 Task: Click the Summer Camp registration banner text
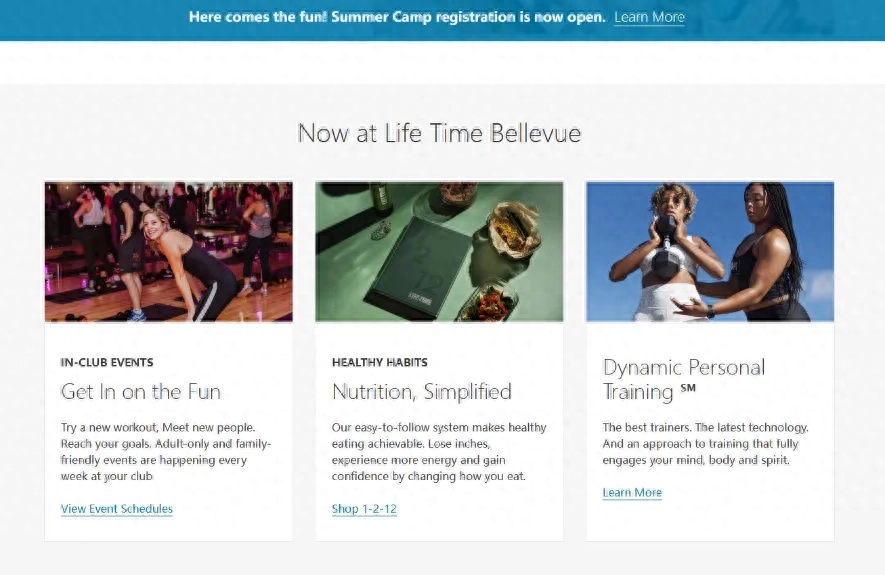click(x=397, y=17)
